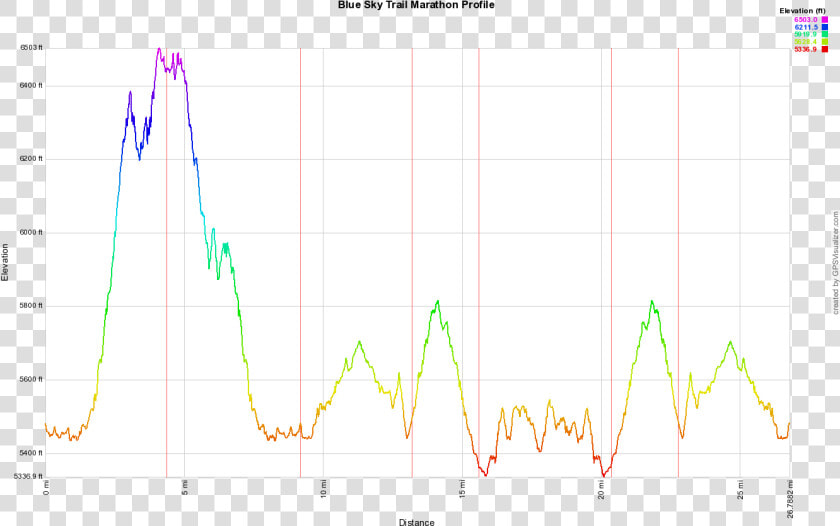The width and height of the screenshot is (840, 526).
Task: Click the magenta summit peak of the elevation curve
Action: pos(159,50)
